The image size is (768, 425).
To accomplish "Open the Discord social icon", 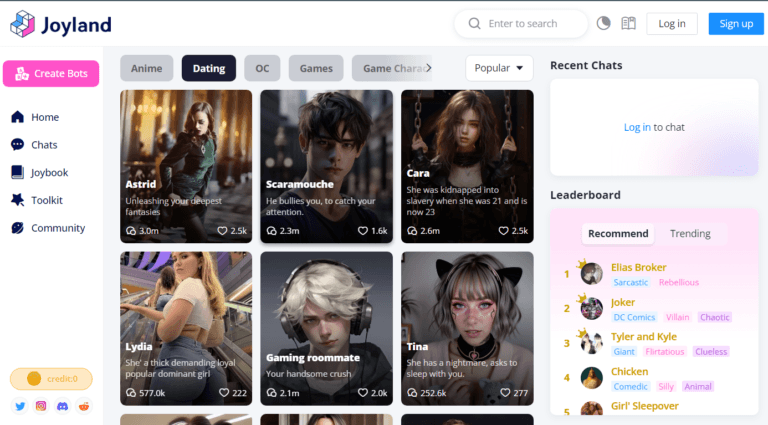I will point(63,406).
